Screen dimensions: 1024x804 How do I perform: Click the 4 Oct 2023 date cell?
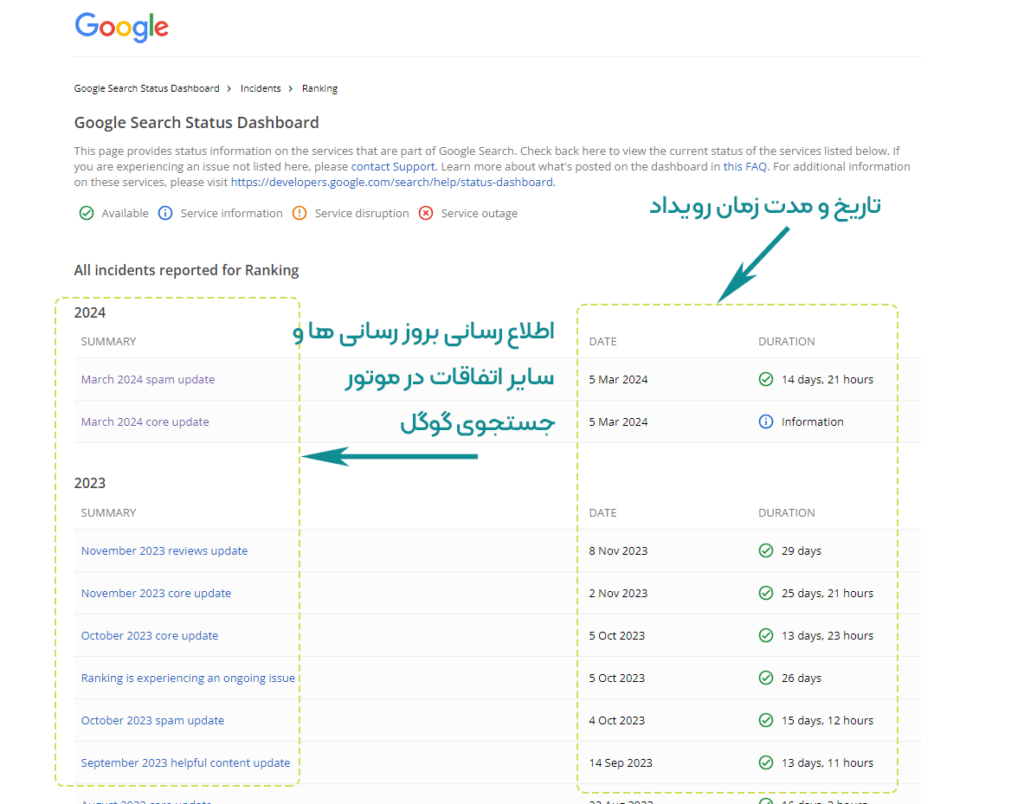click(x=616, y=720)
